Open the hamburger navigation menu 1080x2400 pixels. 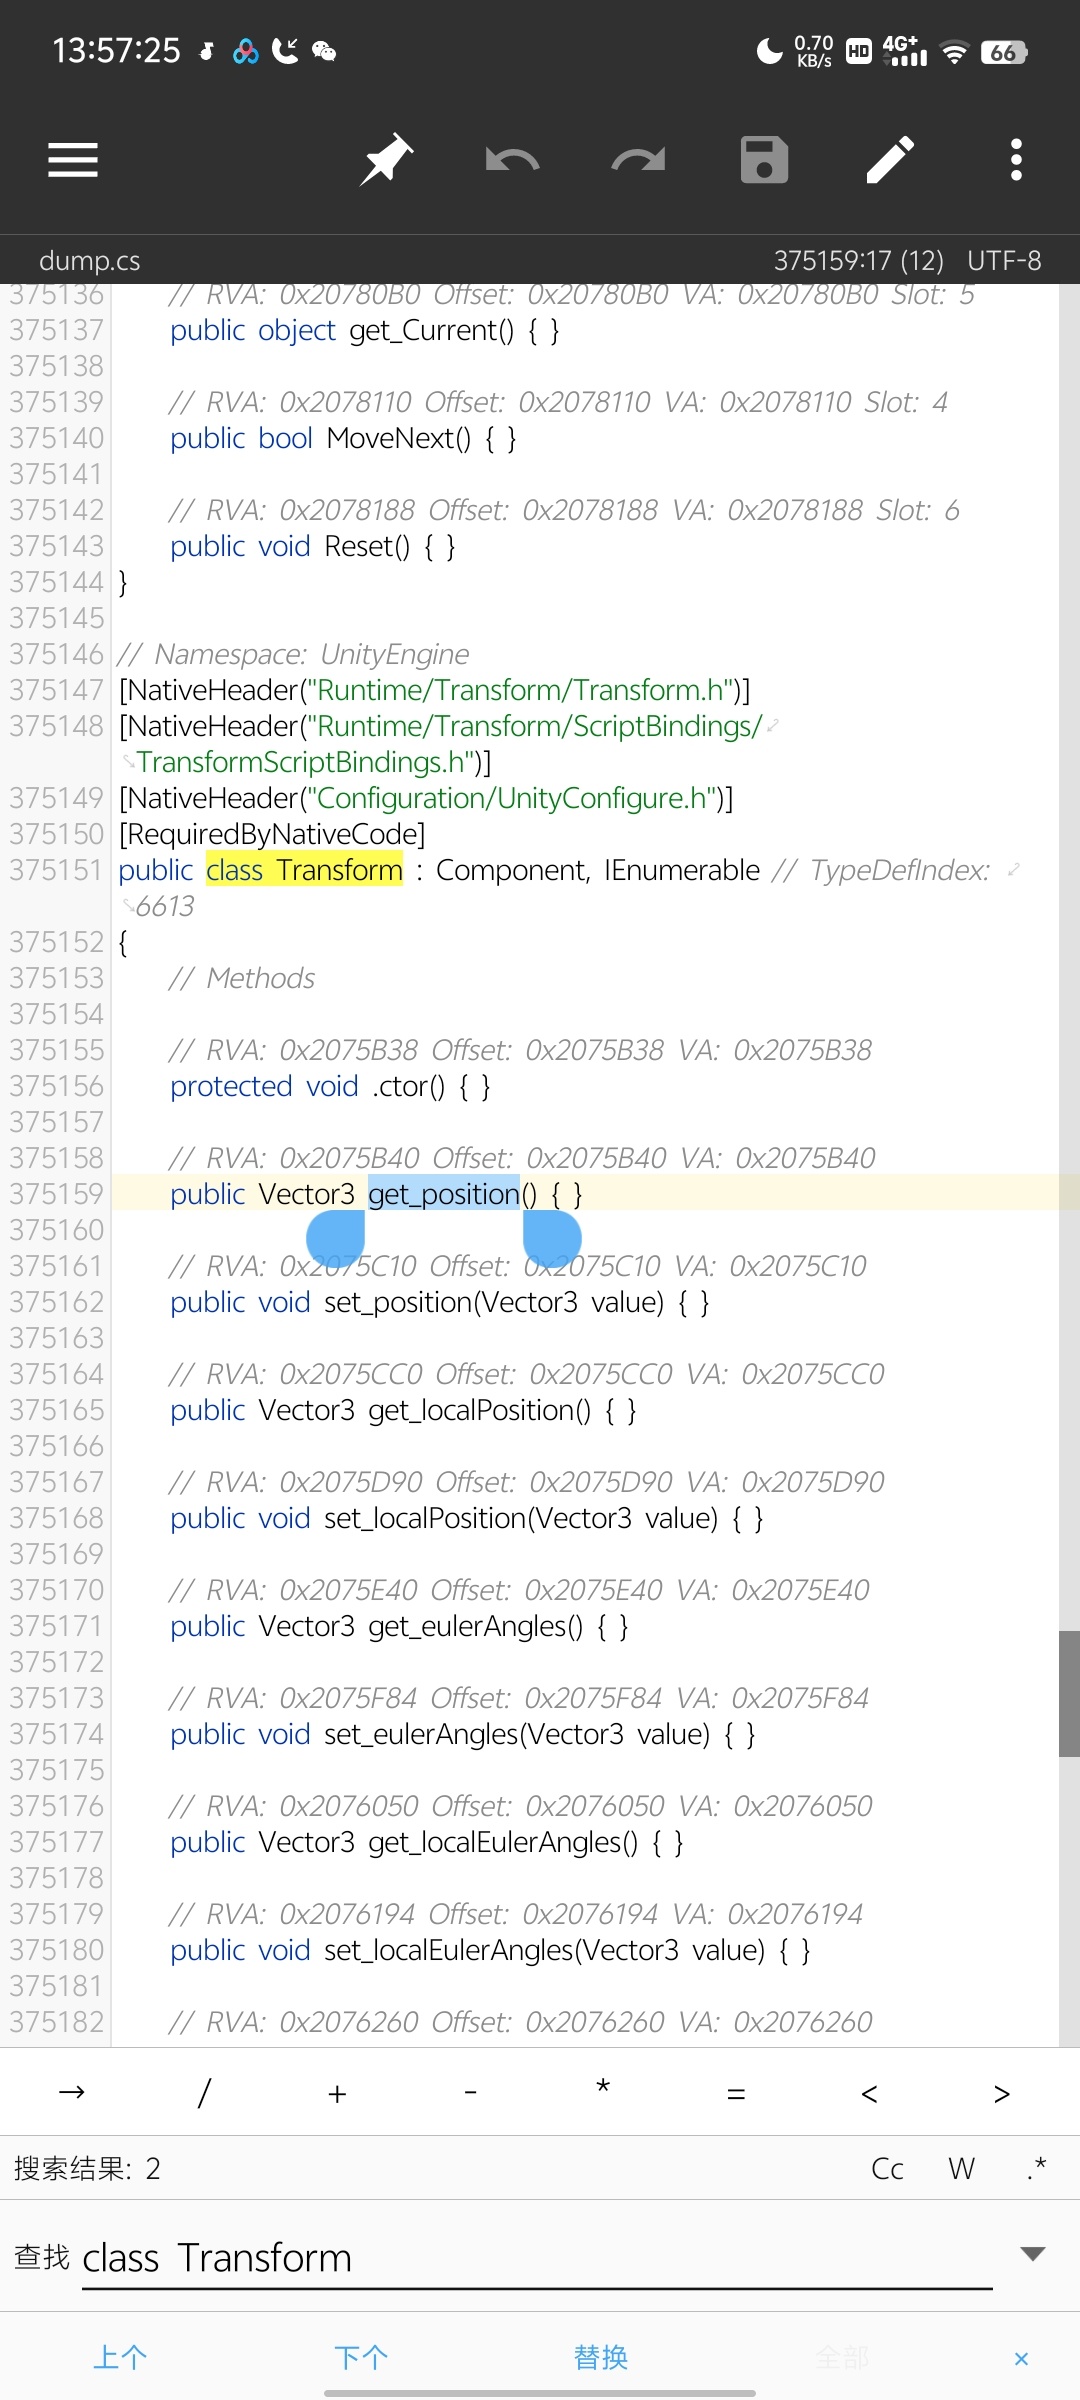[73, 160]
